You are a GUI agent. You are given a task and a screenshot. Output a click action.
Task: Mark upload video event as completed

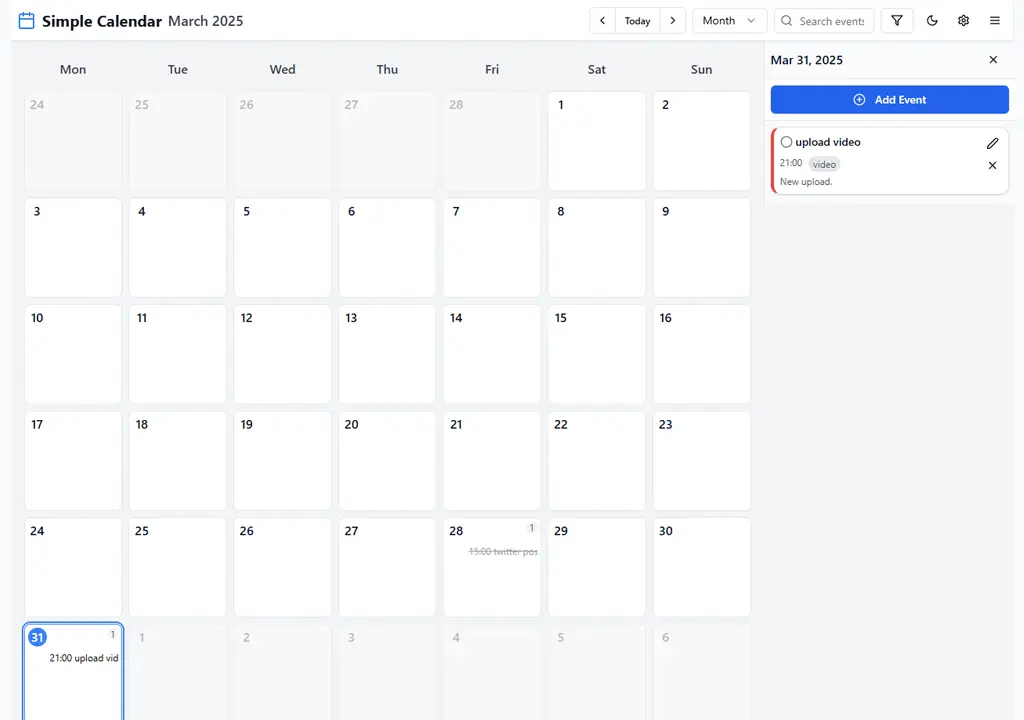click(x=786, y=142)
